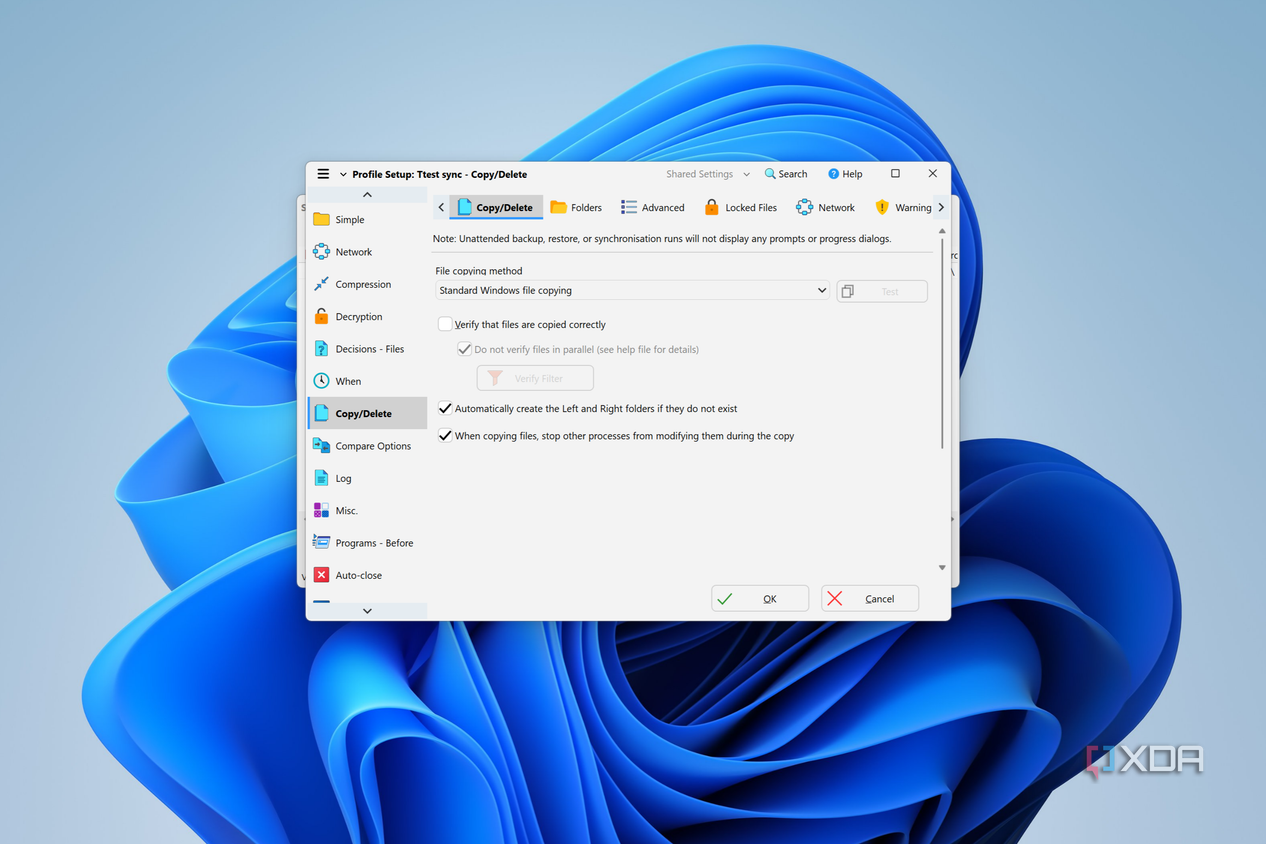Click the Copy/Delete sidebar page icon
1266x844 pixels.
tap(321, 413)
